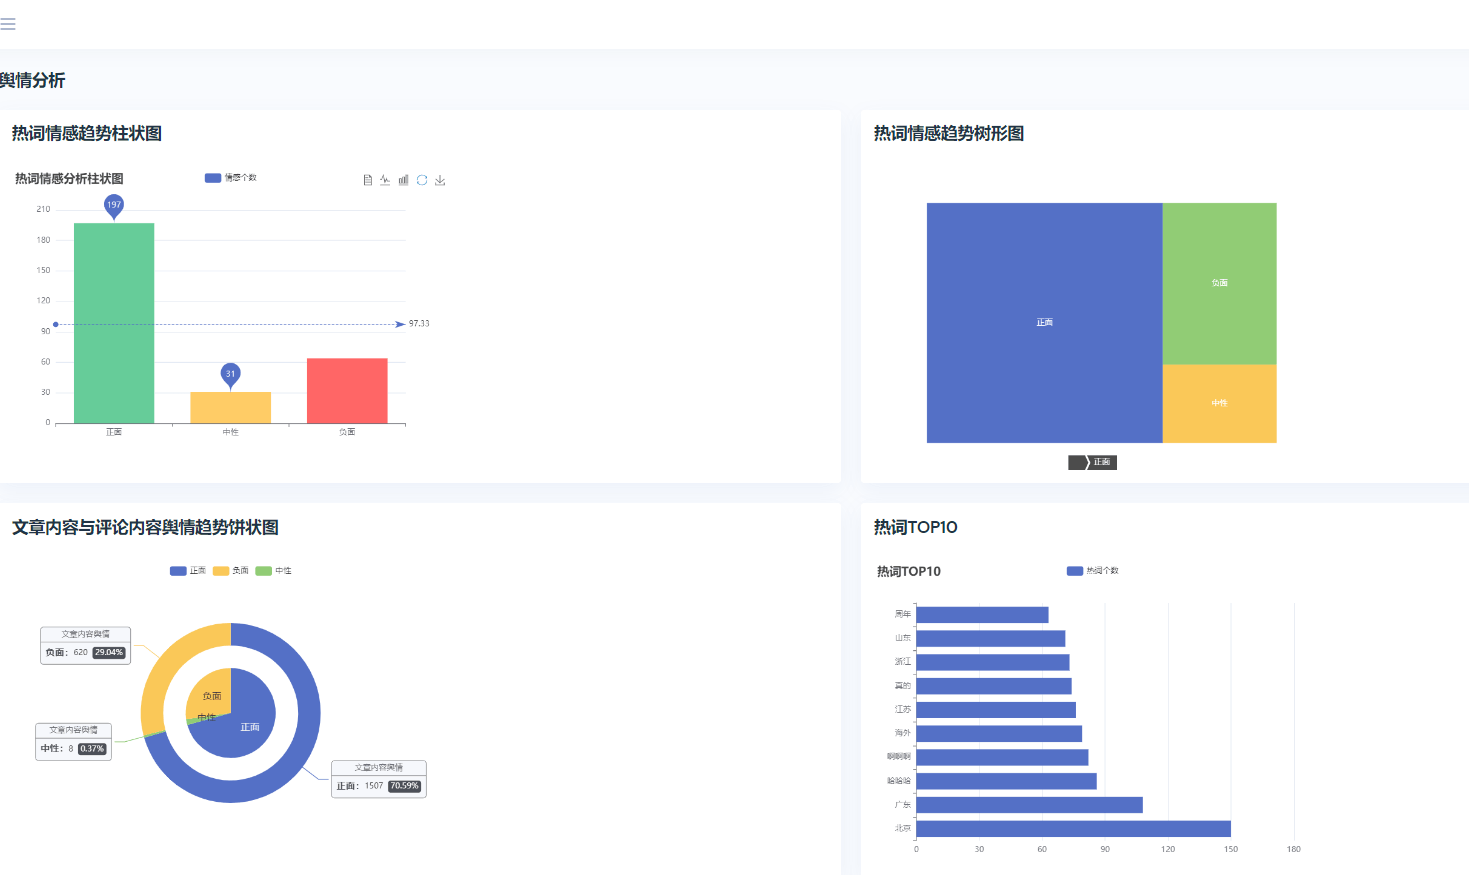Click the blue 正面 treemap block
Image resolution: width=1469 pixels, height=875 pixels.
tap(1044, 322)
